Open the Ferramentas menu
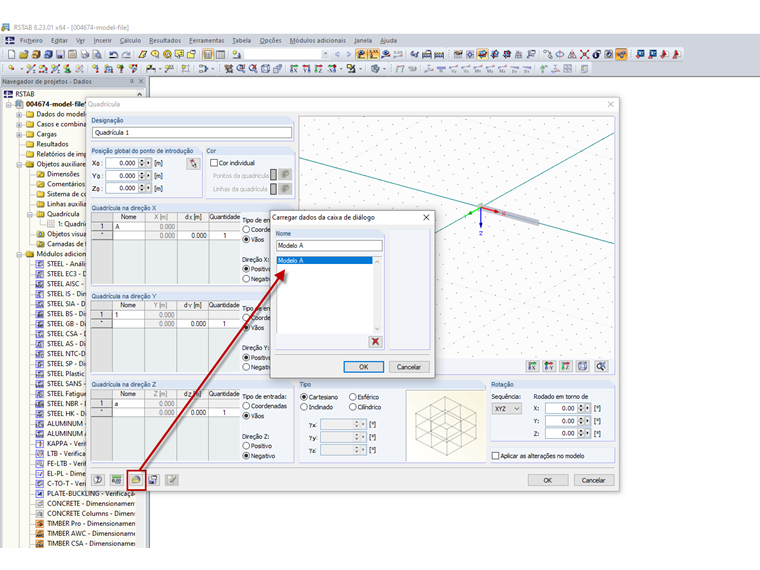This screenshot has height=570, width=760. tap(206, 41)
